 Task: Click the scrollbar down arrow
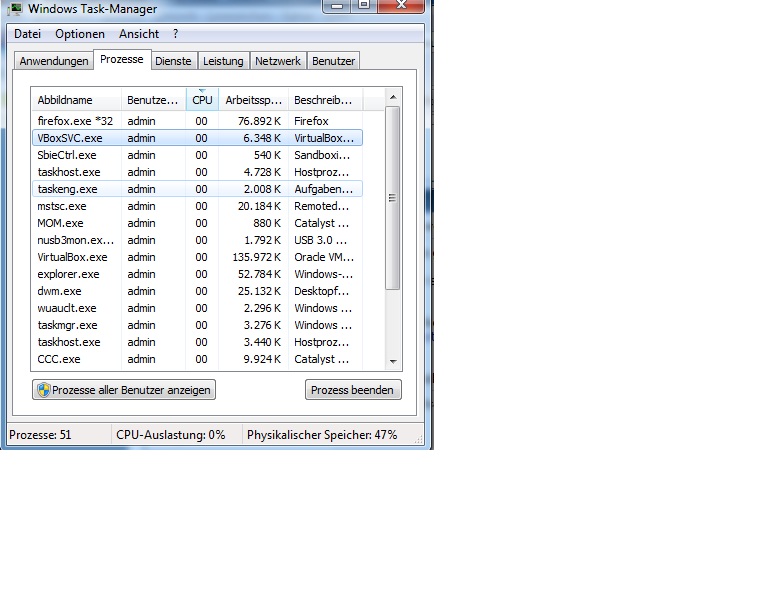pyautogui.click(x=393, y=361)
